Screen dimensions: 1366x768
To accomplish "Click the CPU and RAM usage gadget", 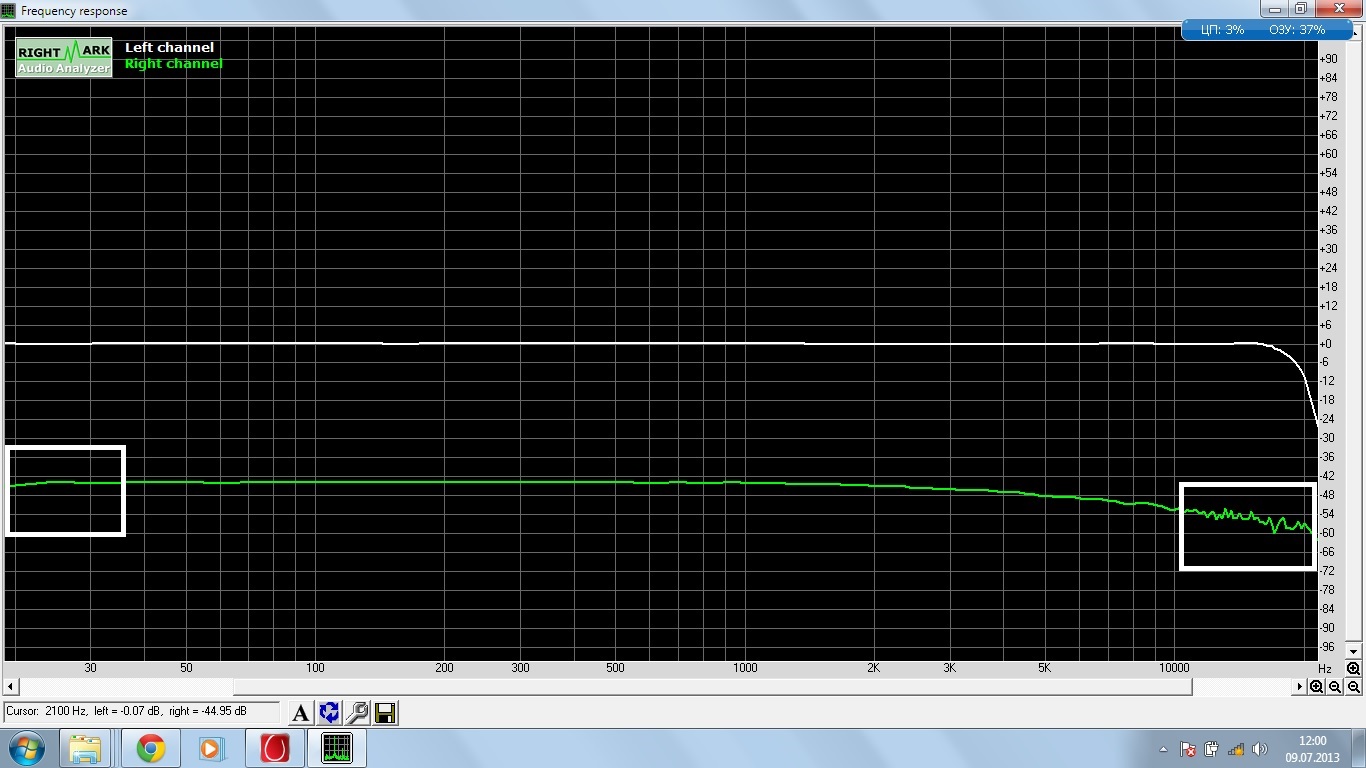I will click(1266, 30).
